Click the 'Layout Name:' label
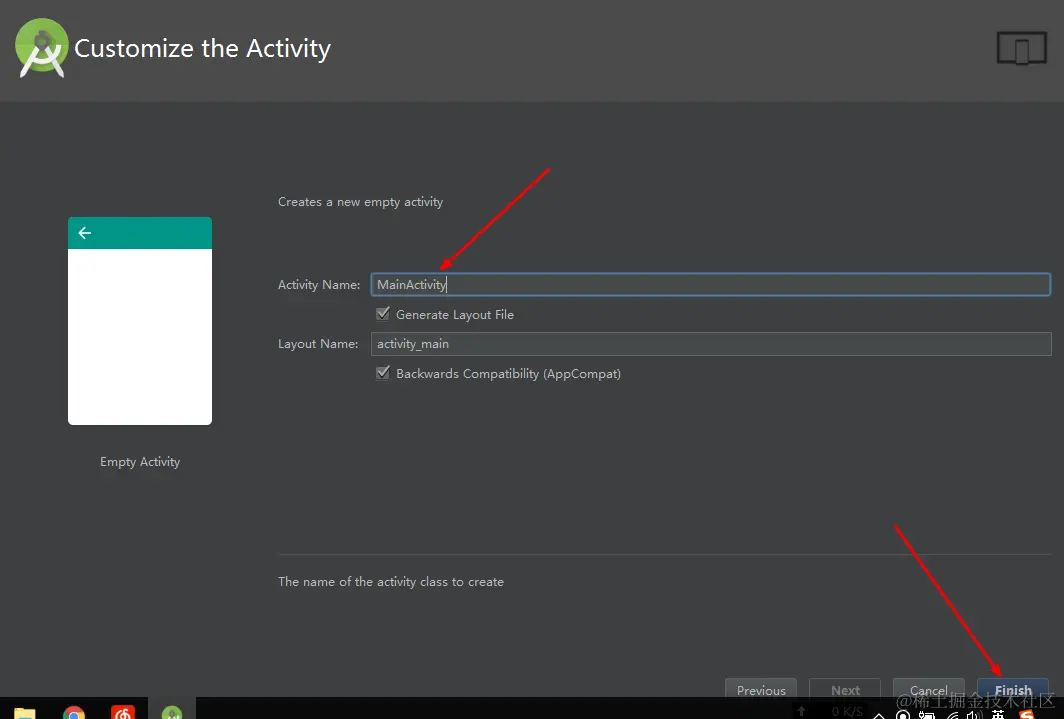1064x719 pixels. pyautogui.click(x=318, y=343)
